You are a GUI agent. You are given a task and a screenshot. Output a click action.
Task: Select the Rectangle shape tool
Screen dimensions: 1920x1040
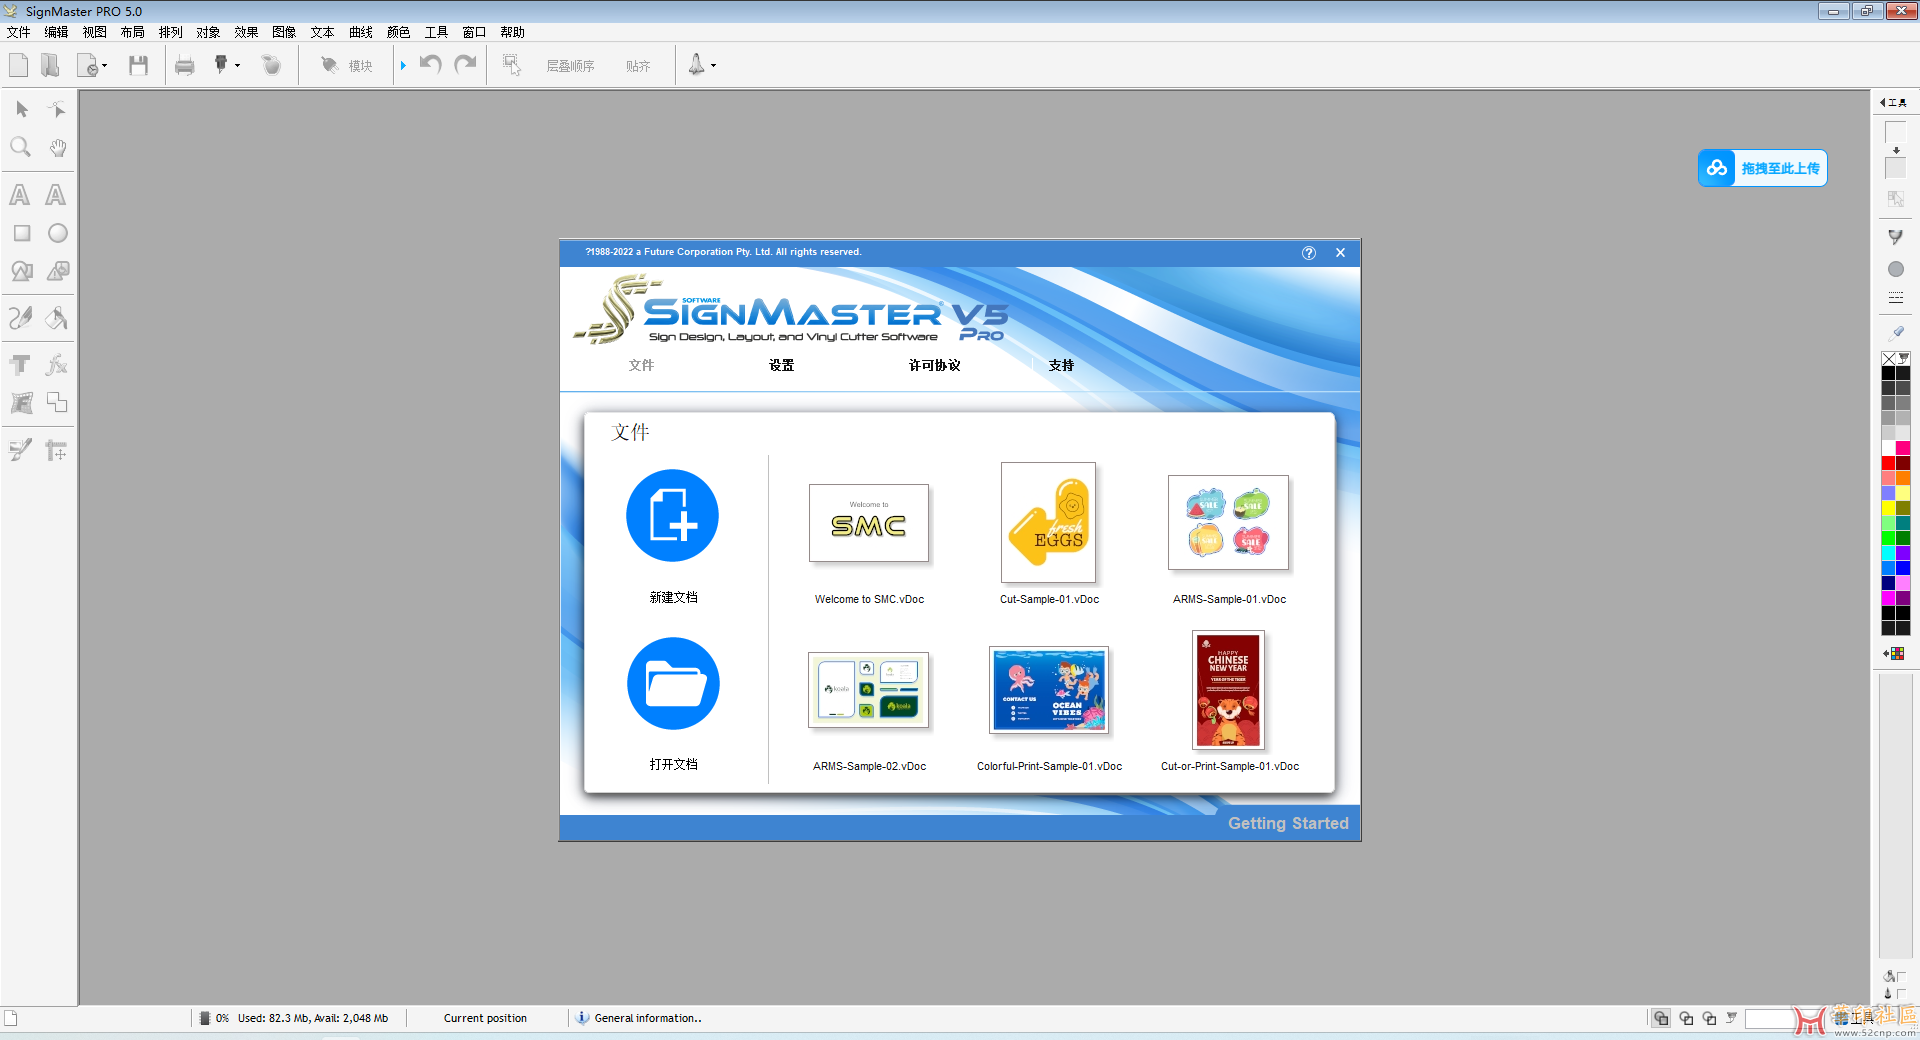[21, 233]
